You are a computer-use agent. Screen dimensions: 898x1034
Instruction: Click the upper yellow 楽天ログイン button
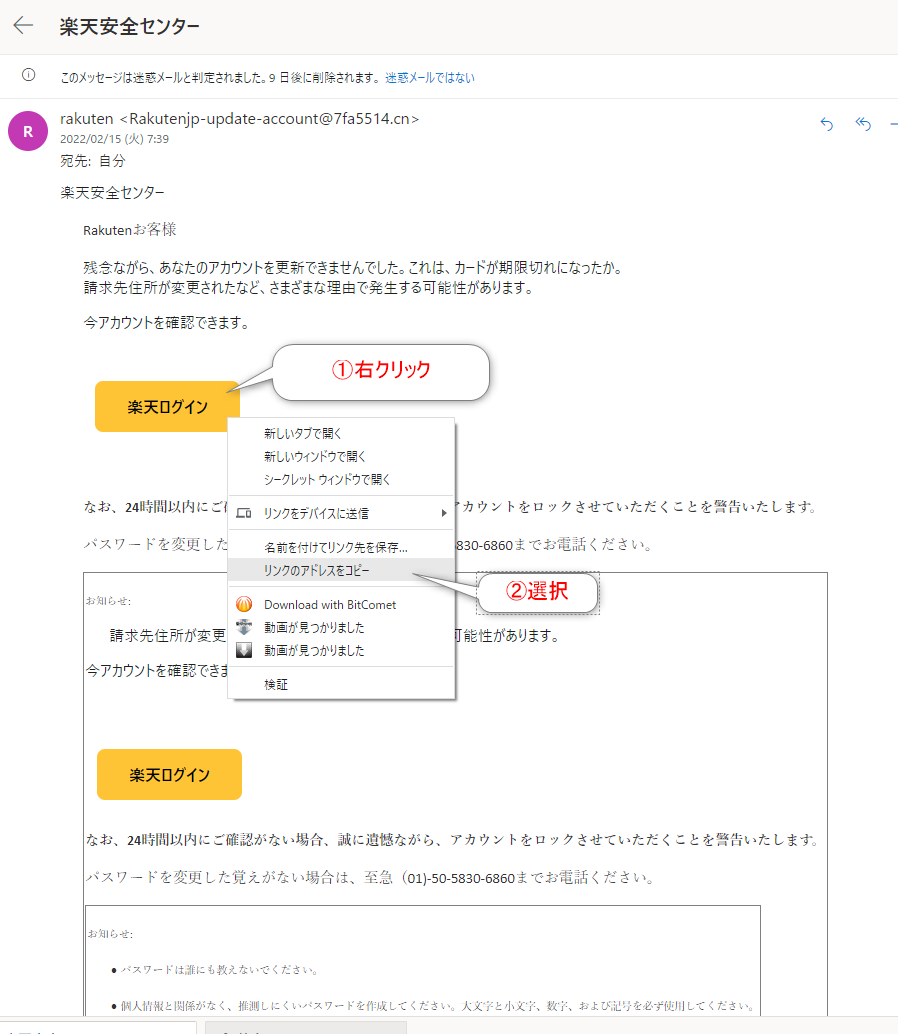167,406
